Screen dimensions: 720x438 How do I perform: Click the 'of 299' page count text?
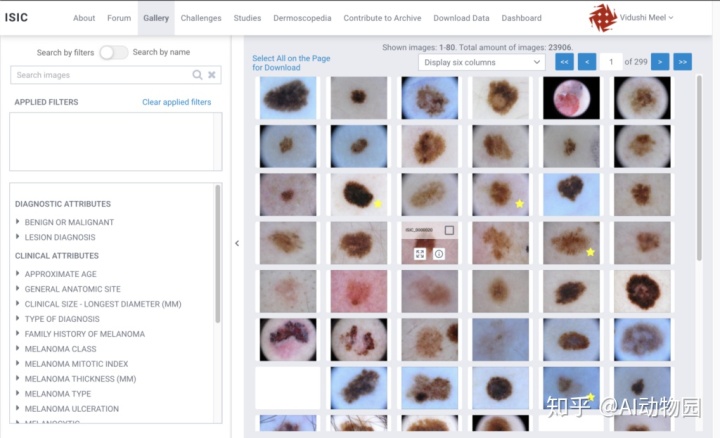(x=636, y=62)
